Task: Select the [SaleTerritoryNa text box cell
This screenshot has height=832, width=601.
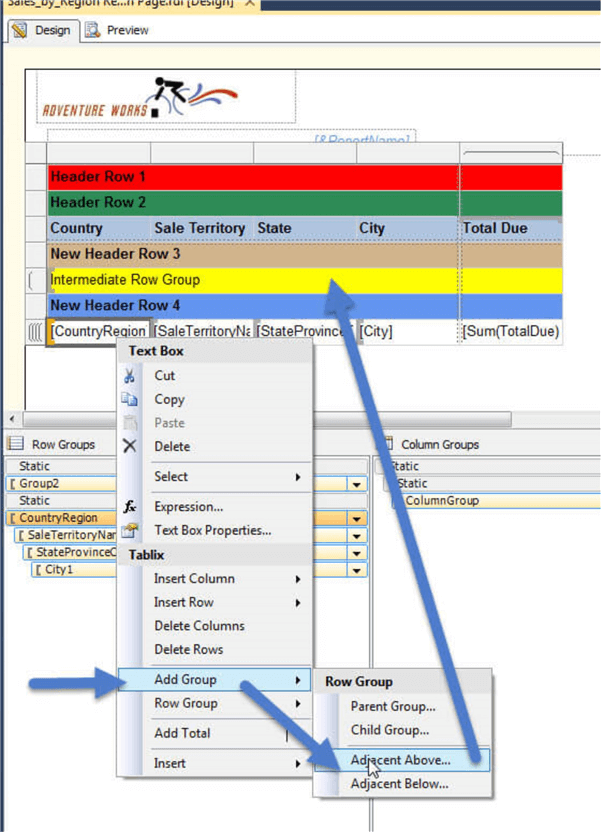Action: [202, 332]
